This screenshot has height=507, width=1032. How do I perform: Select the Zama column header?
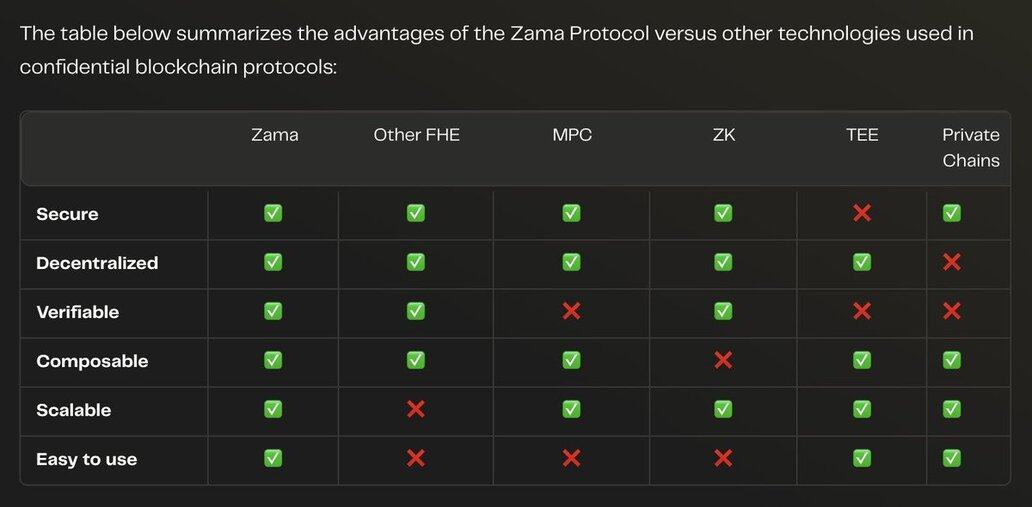pyautogui.click(x=274, y=134)
